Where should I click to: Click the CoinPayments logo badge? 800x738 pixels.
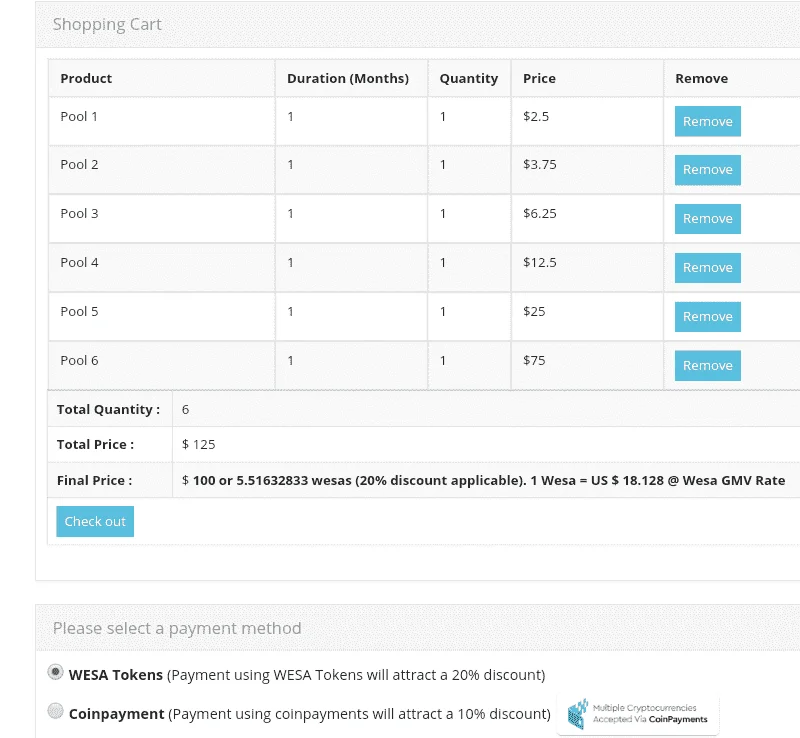(638, 714)
